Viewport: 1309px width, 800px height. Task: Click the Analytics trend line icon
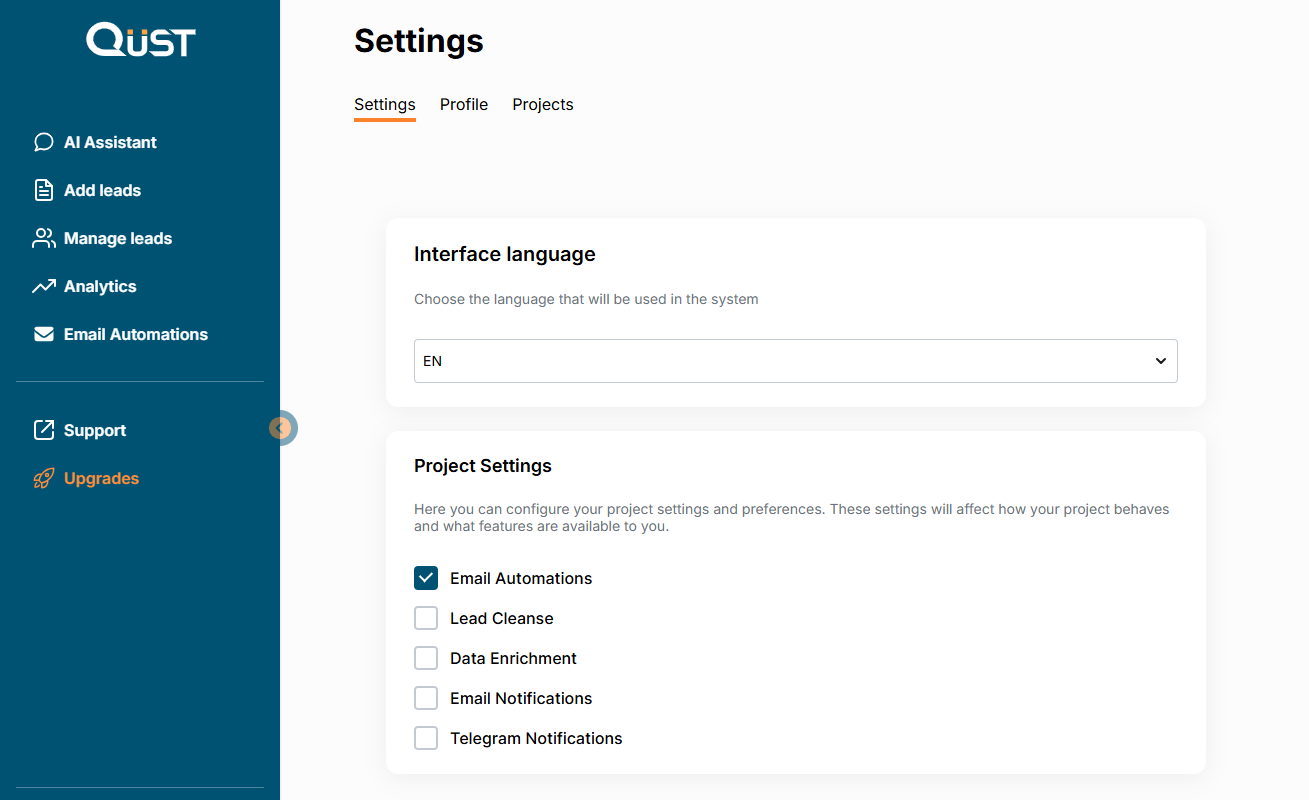pos(43,286)
